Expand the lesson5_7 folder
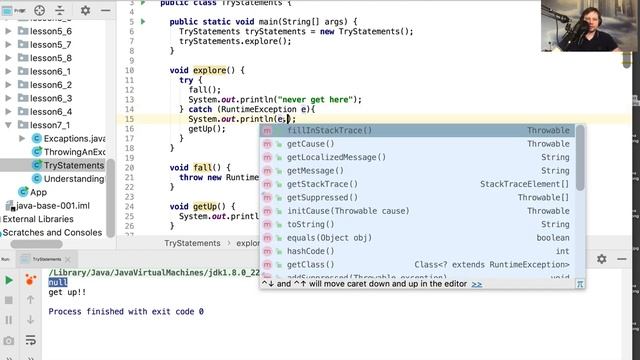This screenshot has height=360, width=640. point(8,44)
